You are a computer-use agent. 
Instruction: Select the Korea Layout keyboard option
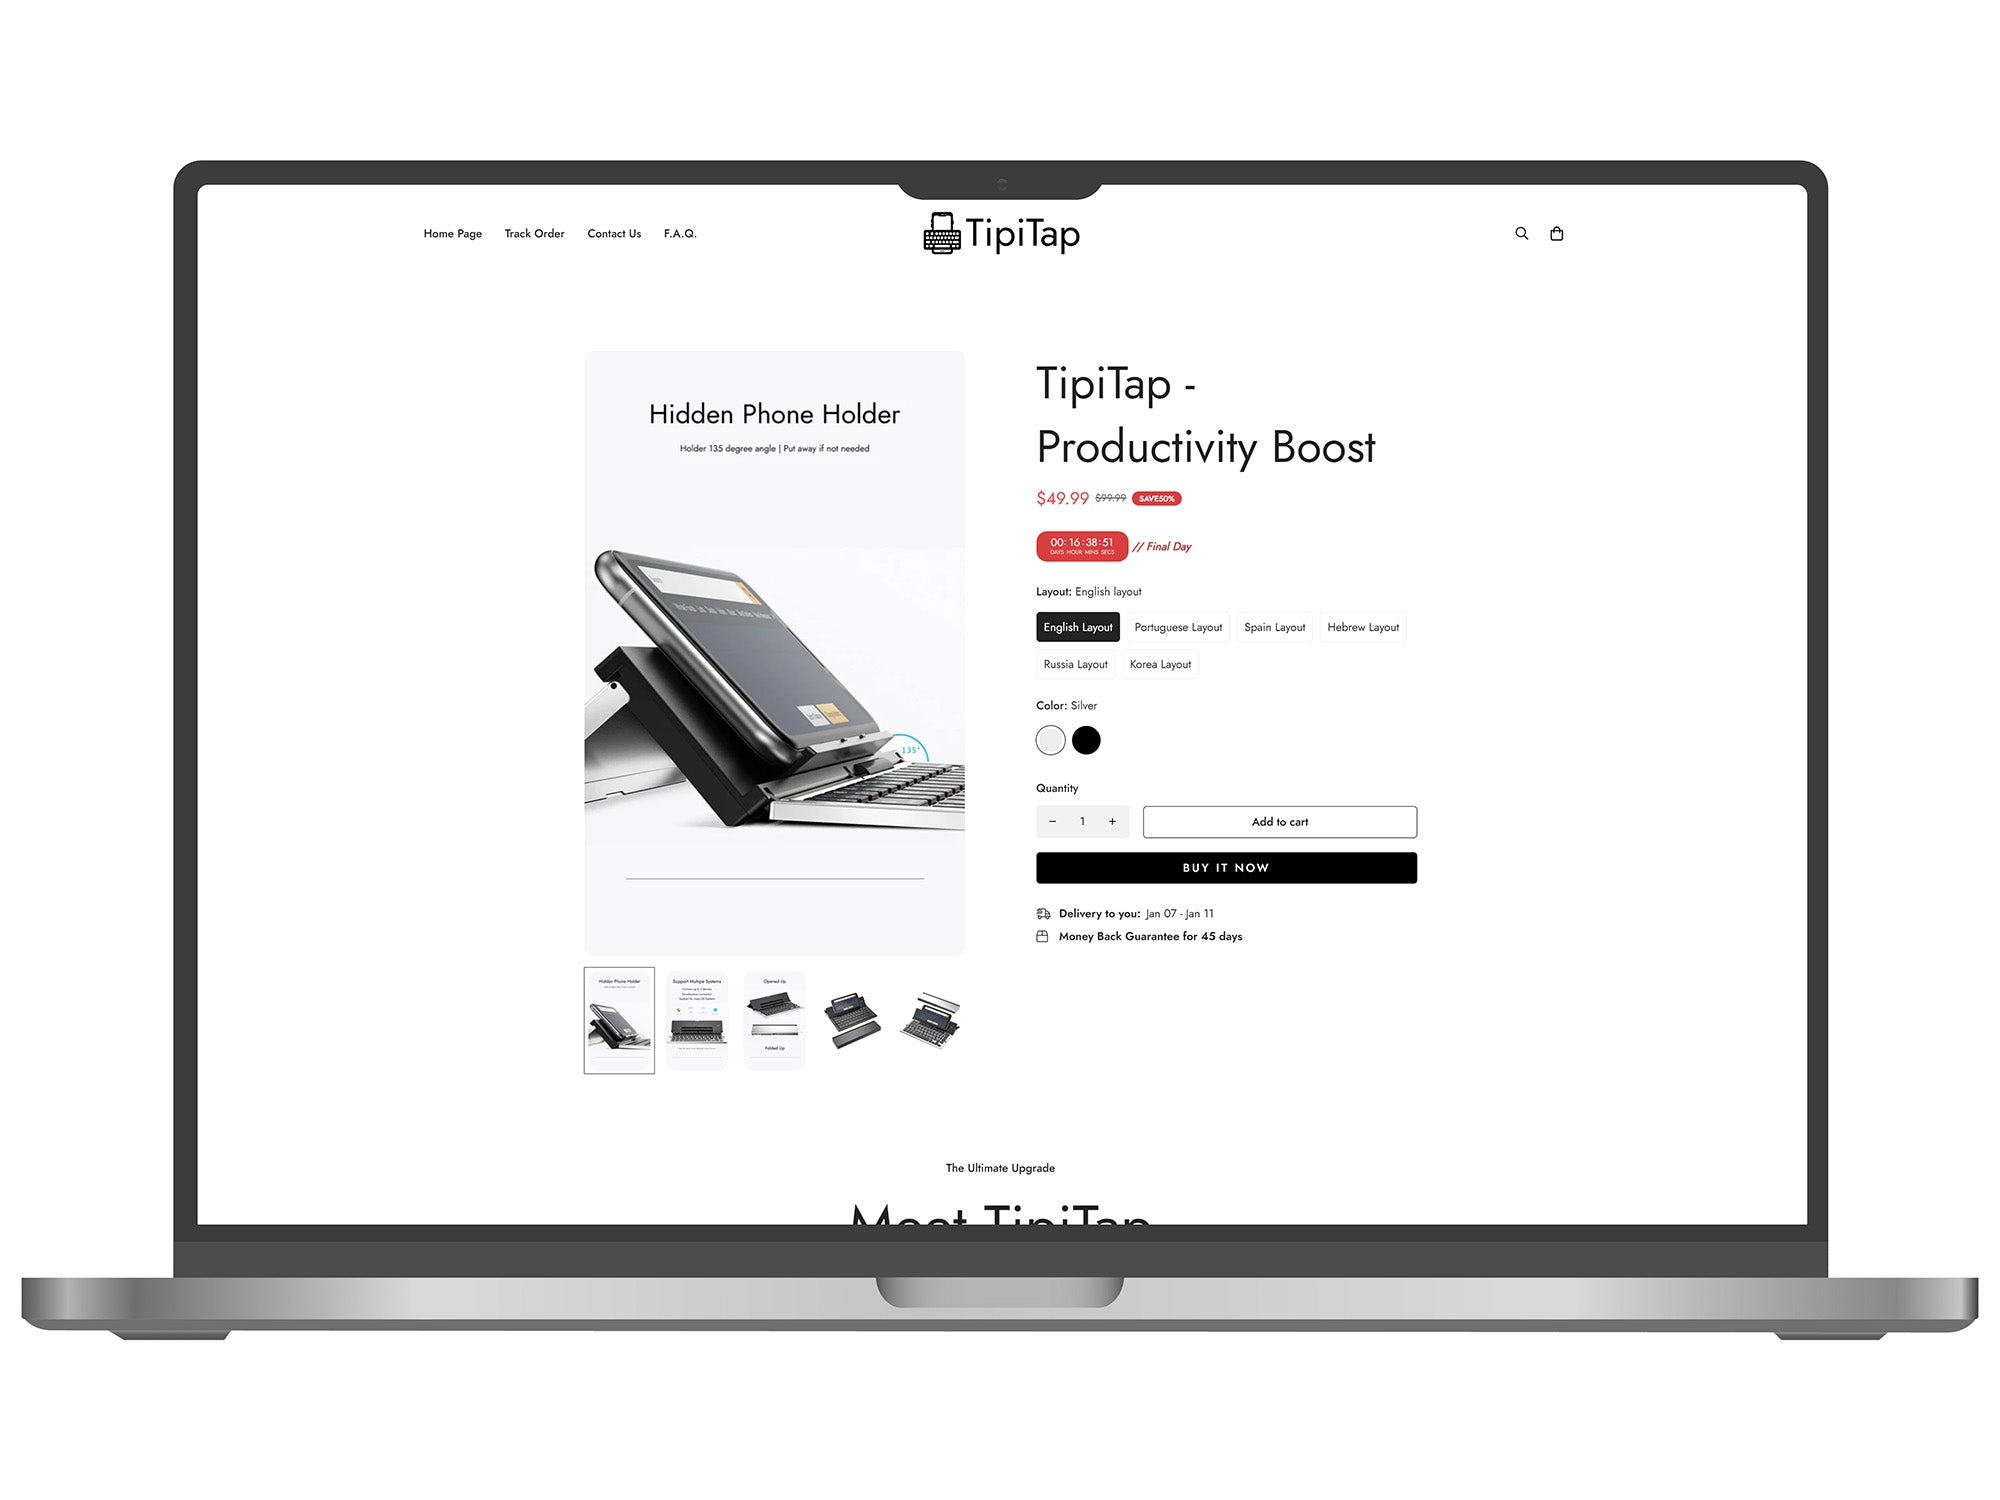pos(1161,663)
